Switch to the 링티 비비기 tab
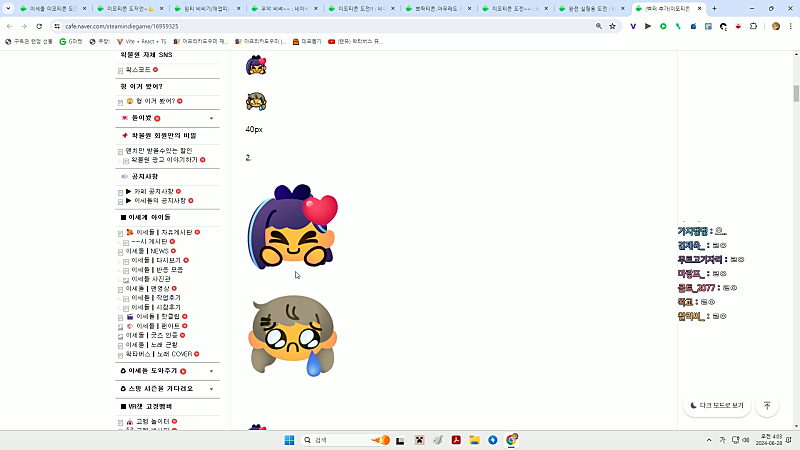The image size is (800, 450). (x=207, y=8)
